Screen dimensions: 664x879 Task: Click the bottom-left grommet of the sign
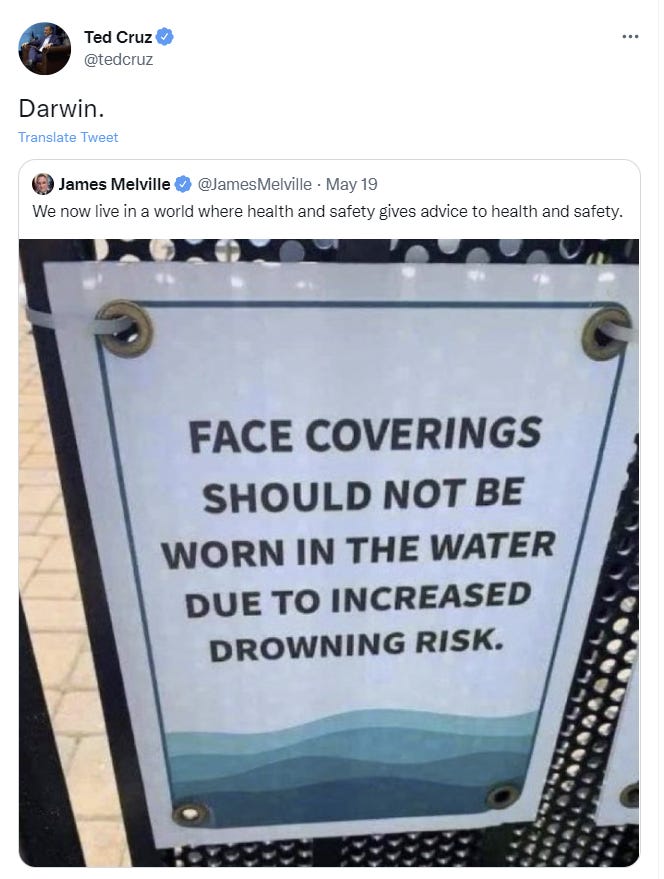tap(191, 812)
